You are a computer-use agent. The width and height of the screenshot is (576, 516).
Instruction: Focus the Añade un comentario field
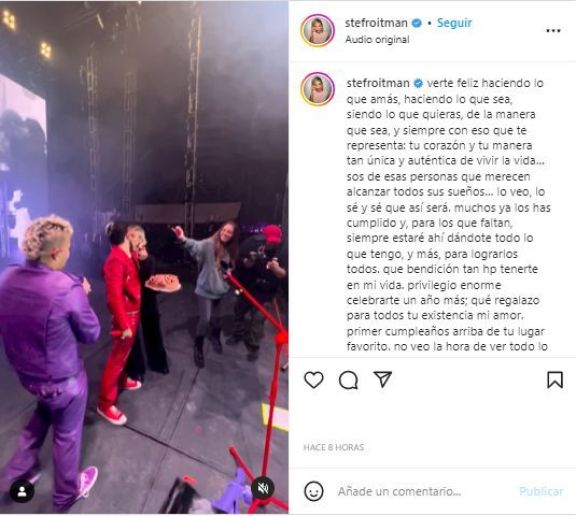click(x=399, y=491)
